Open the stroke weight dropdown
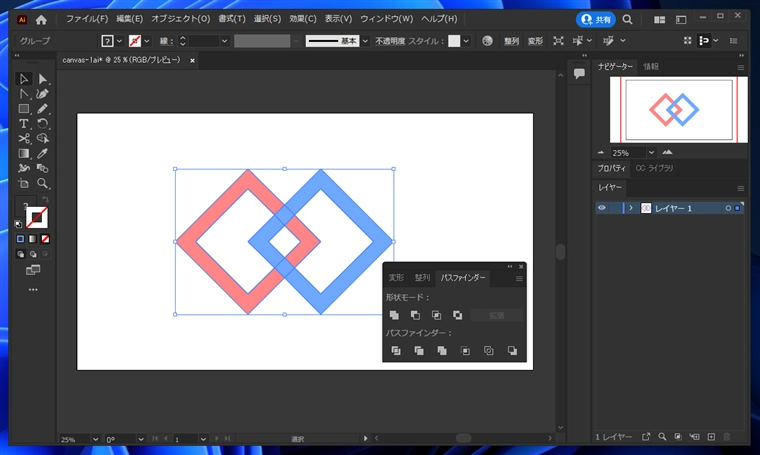760x455 pixels. (x=224, y=41)
